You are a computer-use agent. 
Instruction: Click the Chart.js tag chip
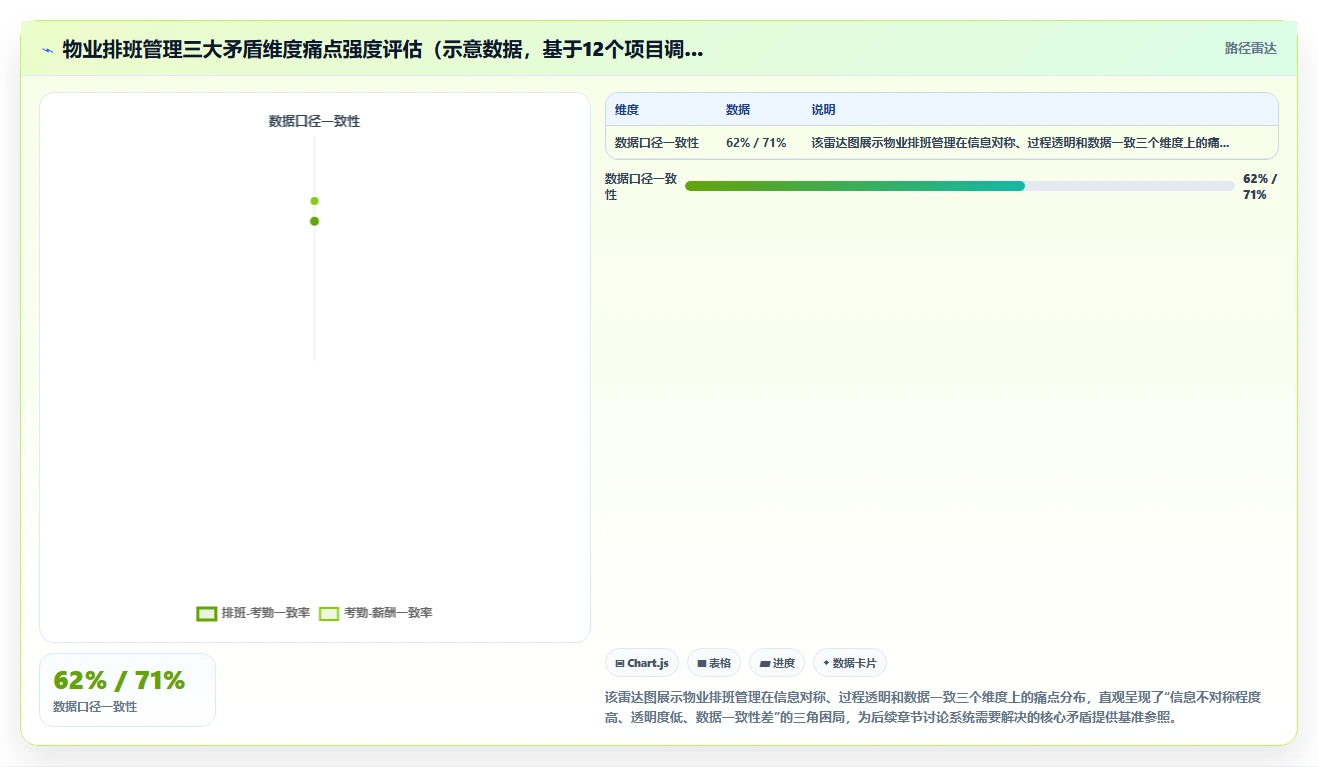[642, 663]
